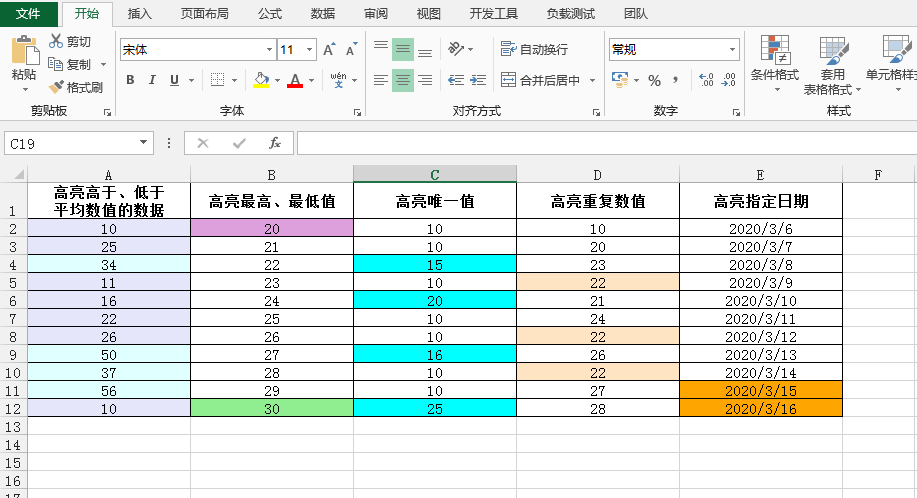917x498 pixels.
Task: Expand paste options arrow under 粘贴
Action: tap(25, 89)
